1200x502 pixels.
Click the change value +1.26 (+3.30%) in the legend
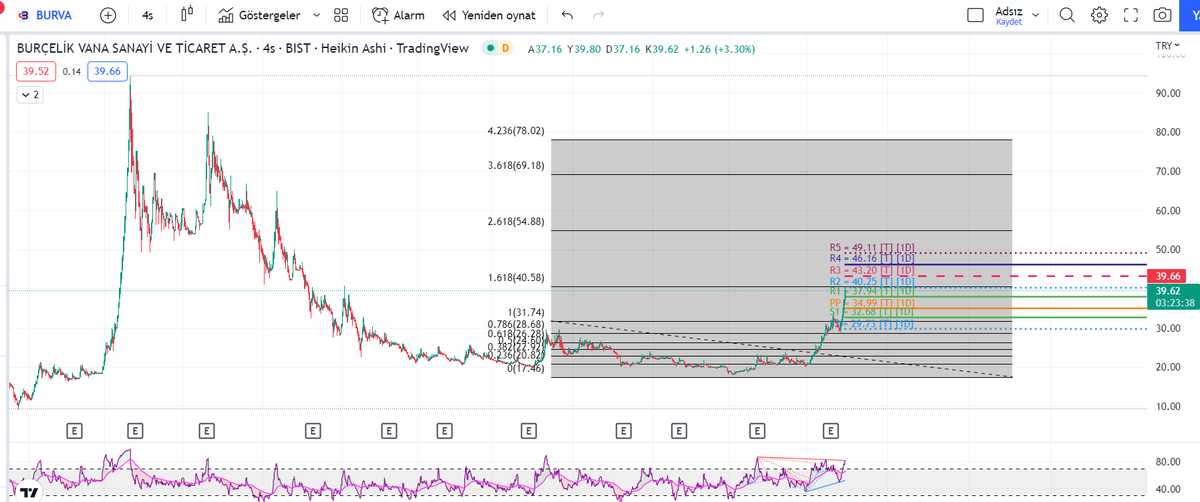pyautogui.click(x=719, y=48)
